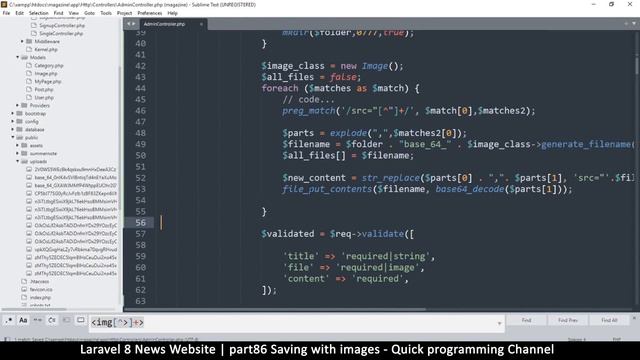Viewport: 640px width, 360px height.
Task: Open the View menu
Action: 74,13
